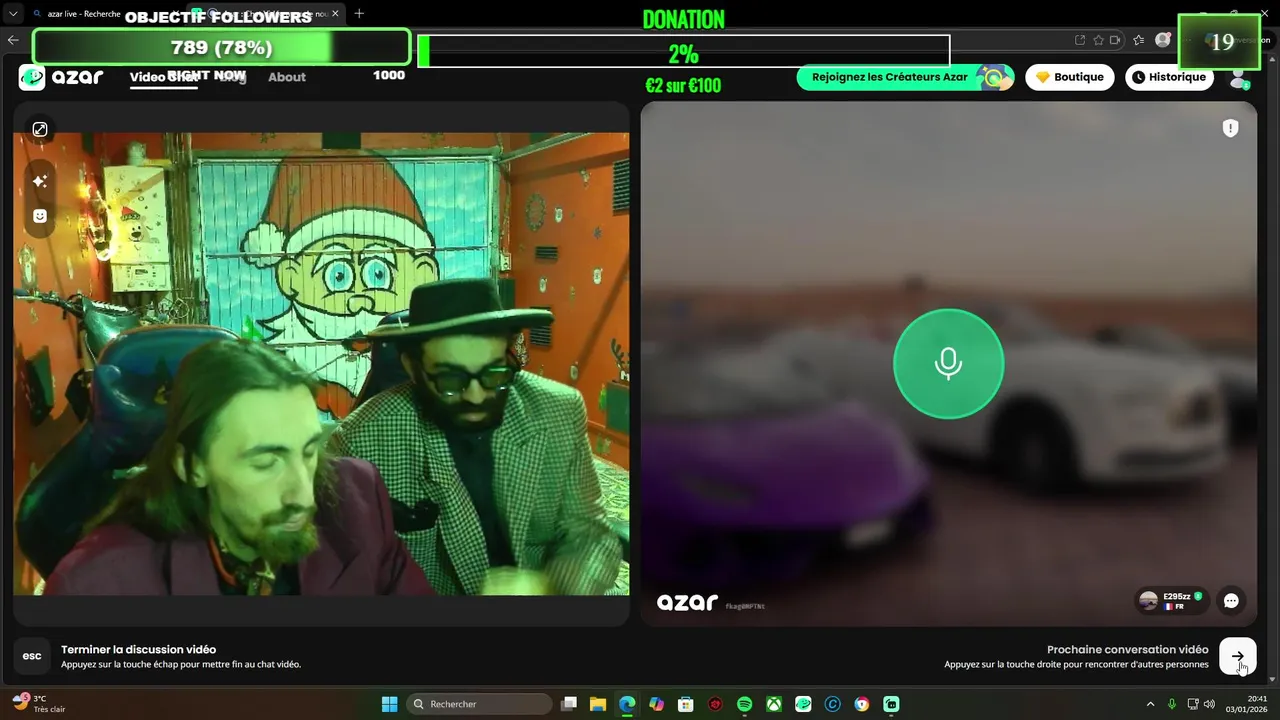The width and height of the screenshot is (1280, 720).
Task: Bookmark the page with the star icon
Action: click(x=1099, y=40)
